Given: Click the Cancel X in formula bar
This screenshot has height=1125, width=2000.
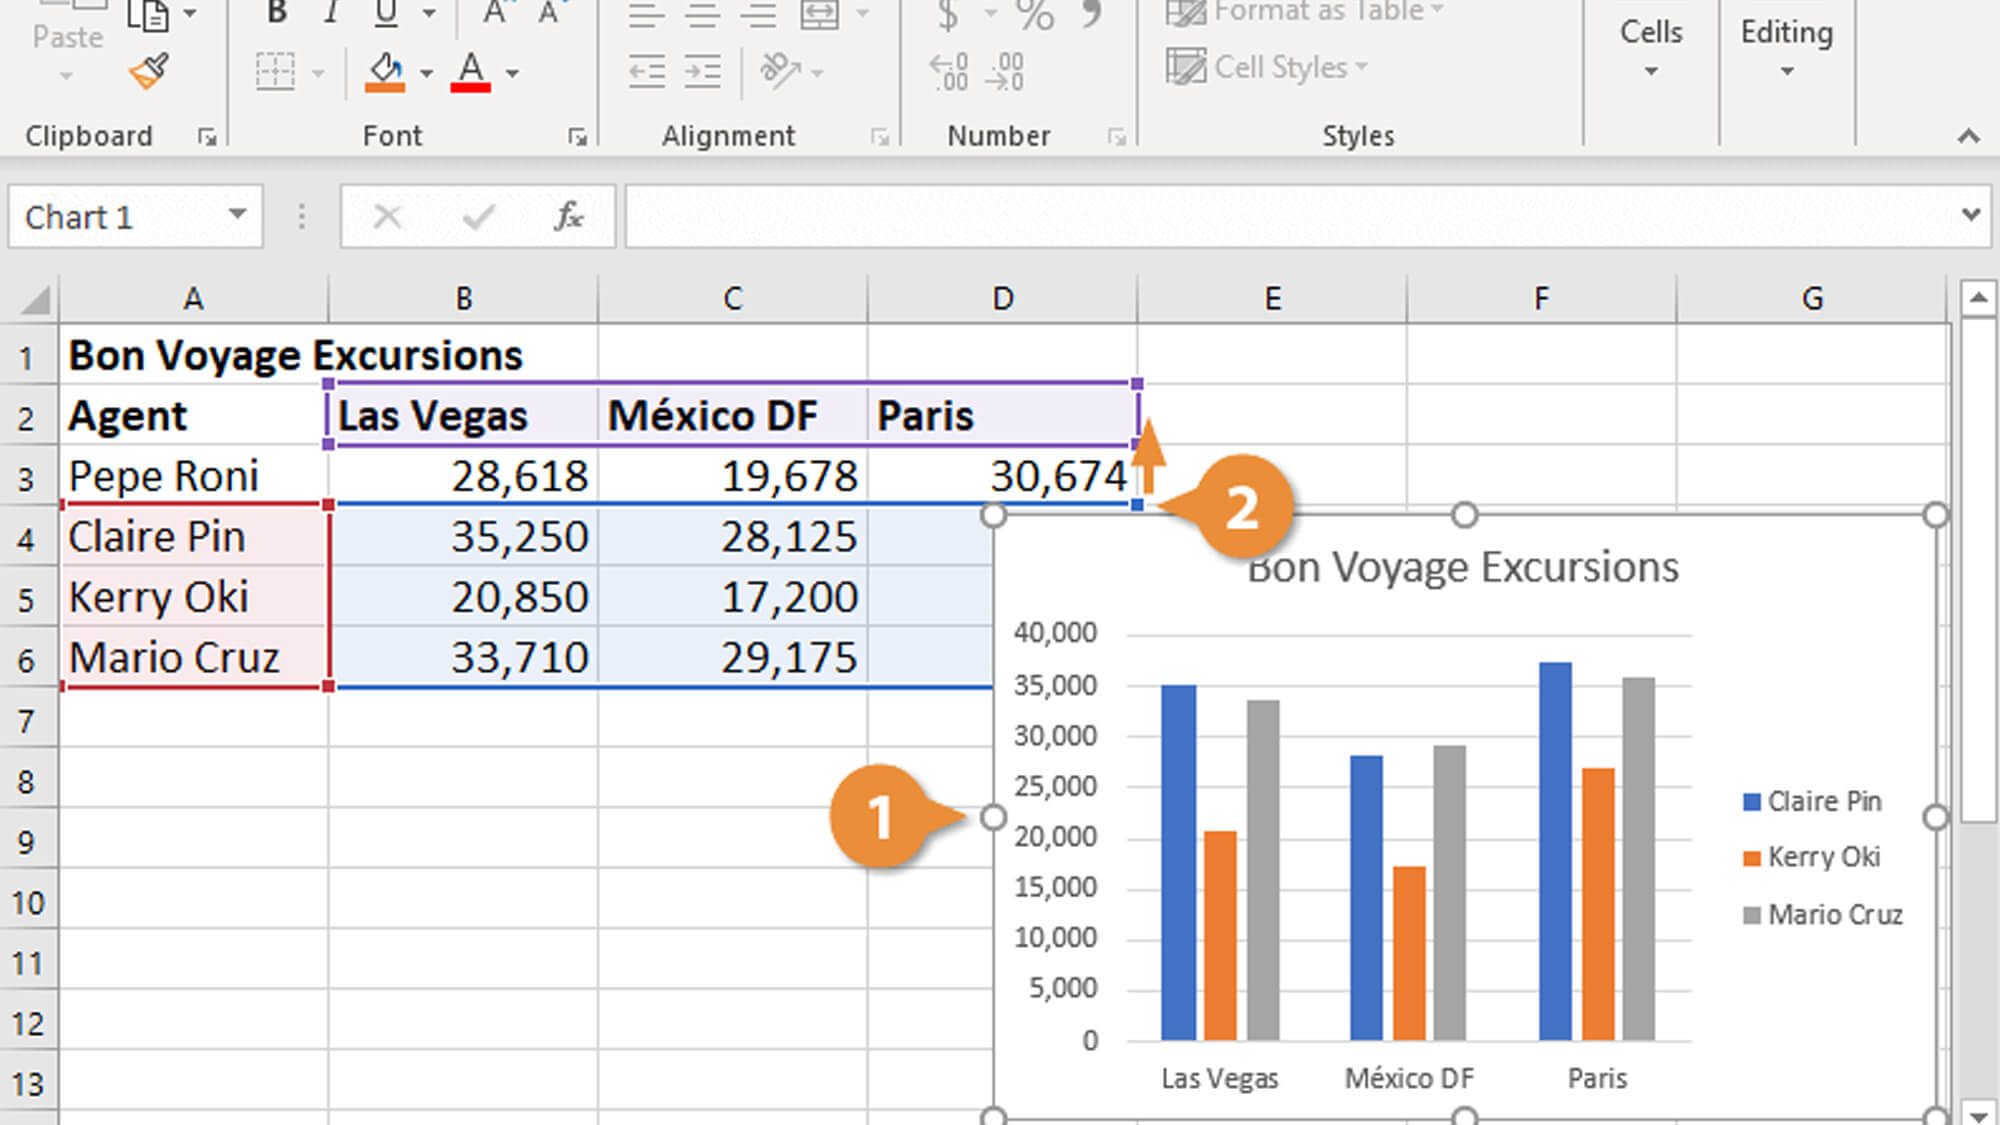Looking at the screenshot, I should click(x=387, y=215).
